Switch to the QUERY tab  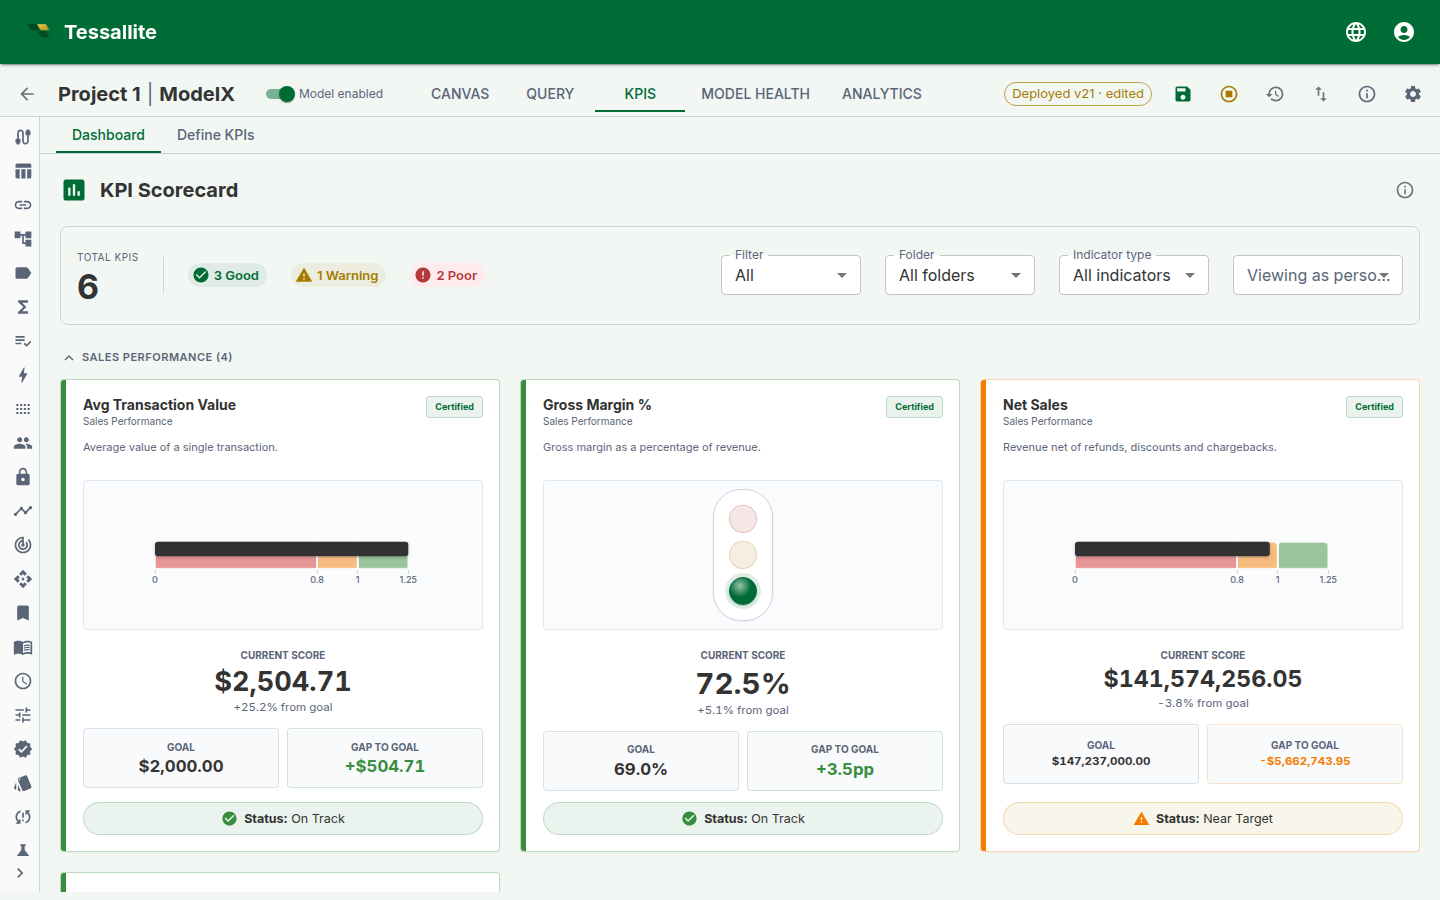tap(550, 94)
